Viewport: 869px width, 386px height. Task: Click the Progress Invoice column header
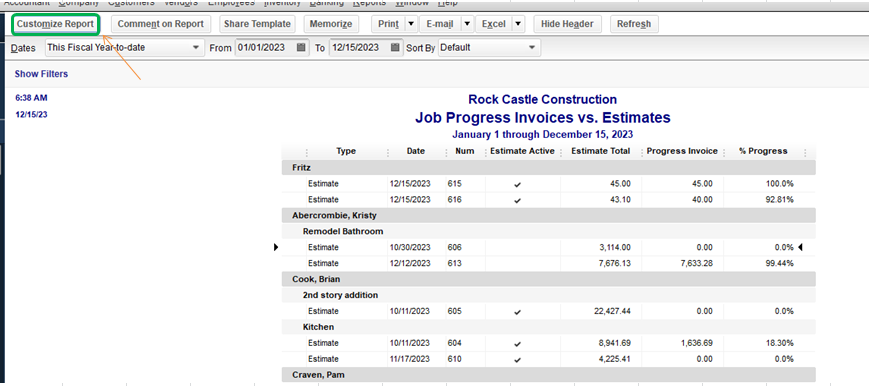(x=682, y=151)
